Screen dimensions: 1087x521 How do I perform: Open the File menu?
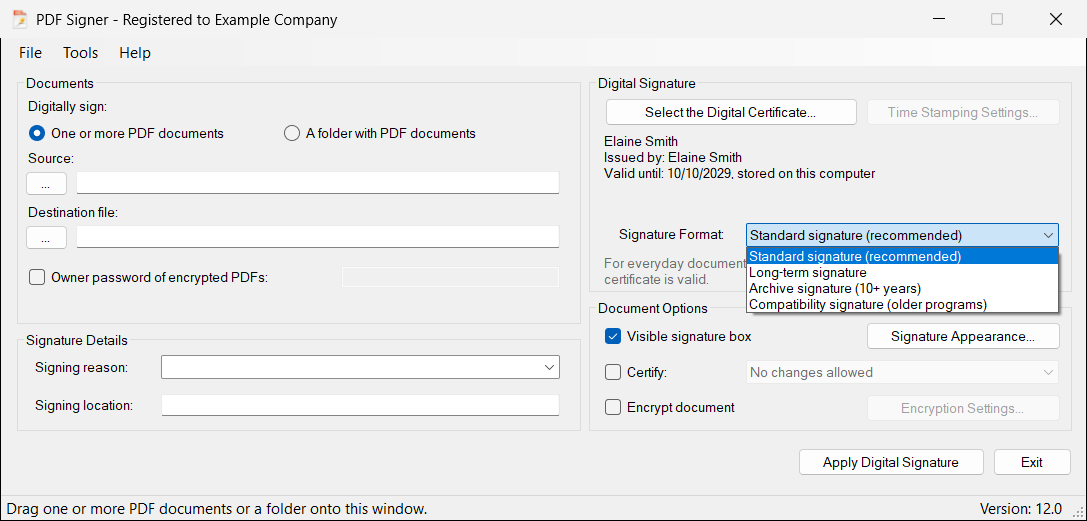31,53
